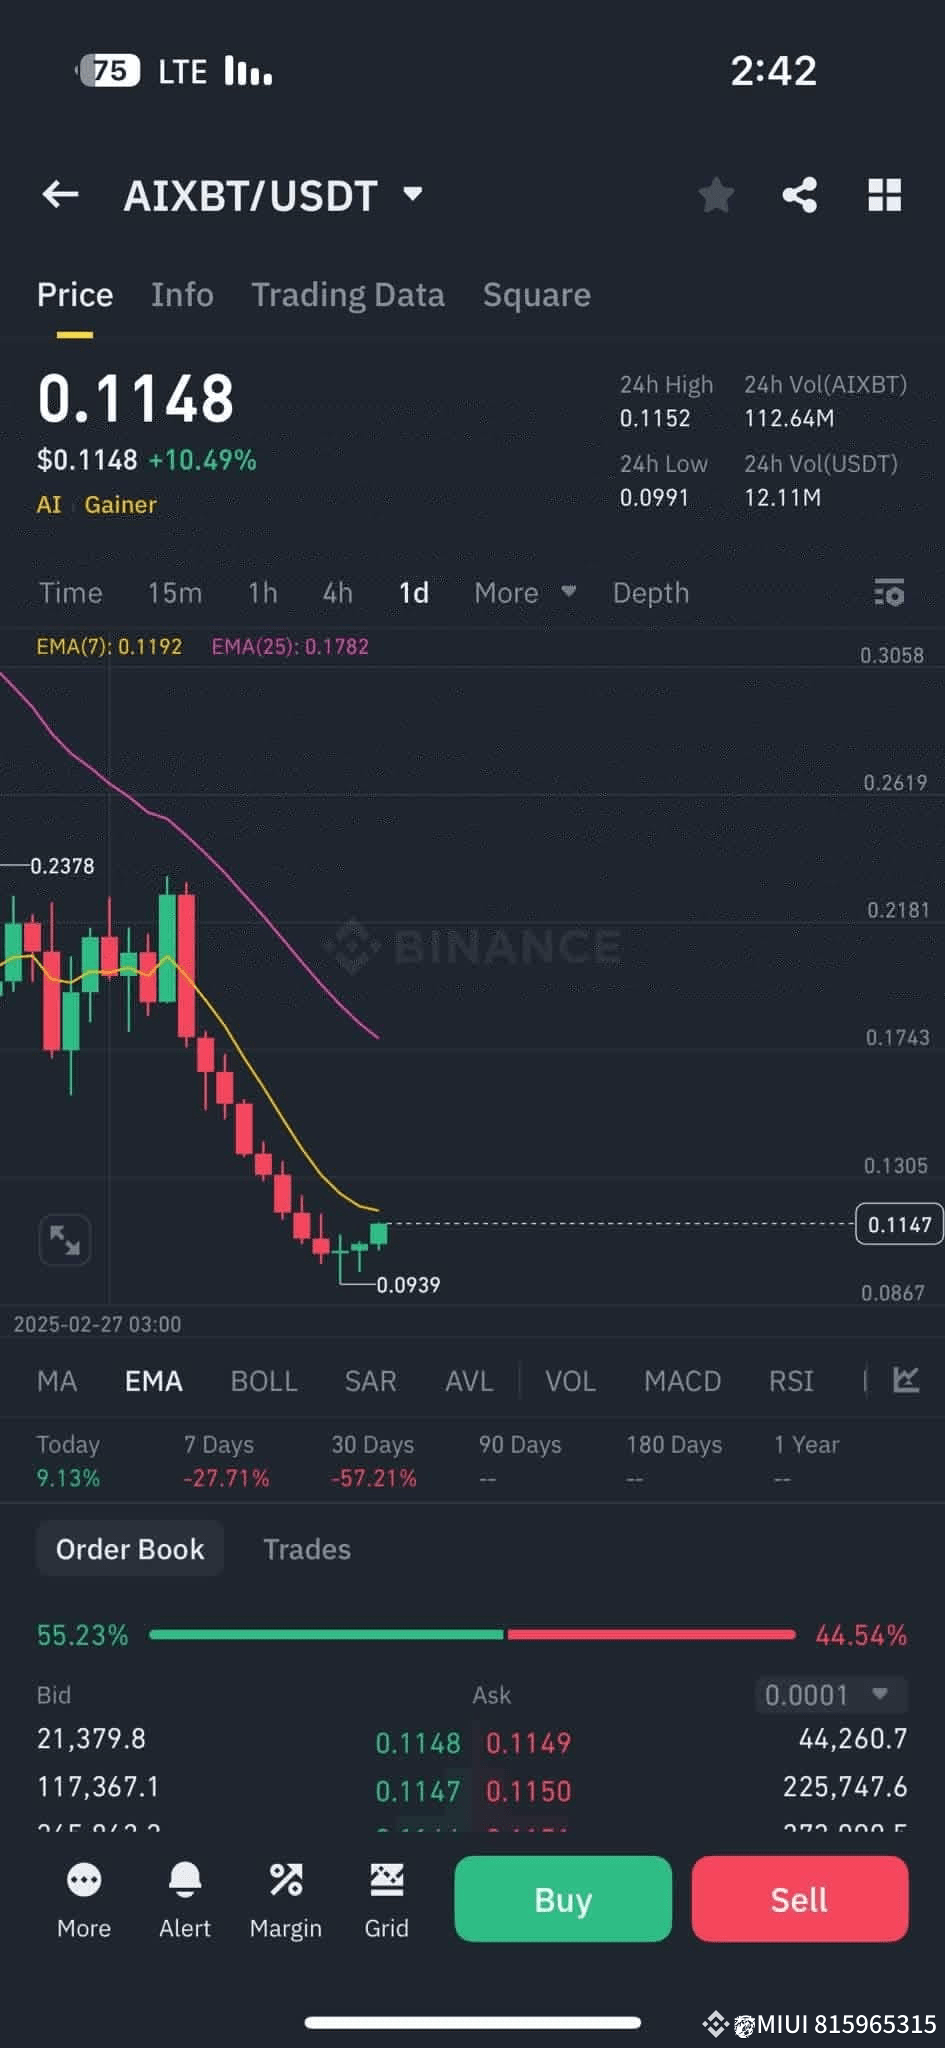945x2048 pixels.
Task: Expand the chart to fullscreen
Action: click(x=64, y=1239)
